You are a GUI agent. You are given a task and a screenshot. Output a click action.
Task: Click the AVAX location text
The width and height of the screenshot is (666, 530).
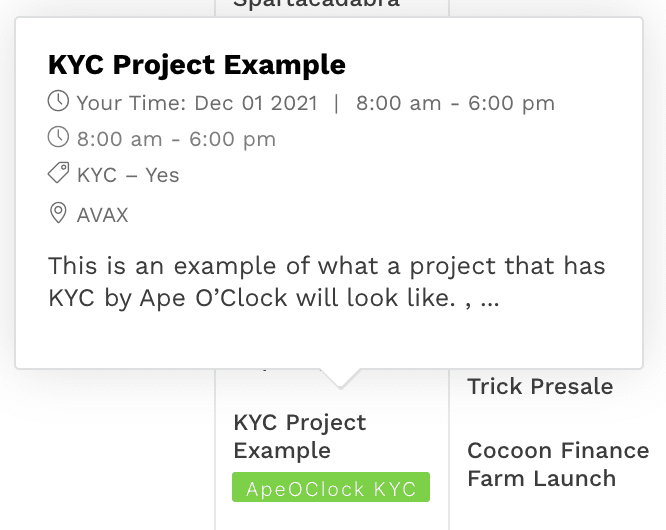pos(102,215)
